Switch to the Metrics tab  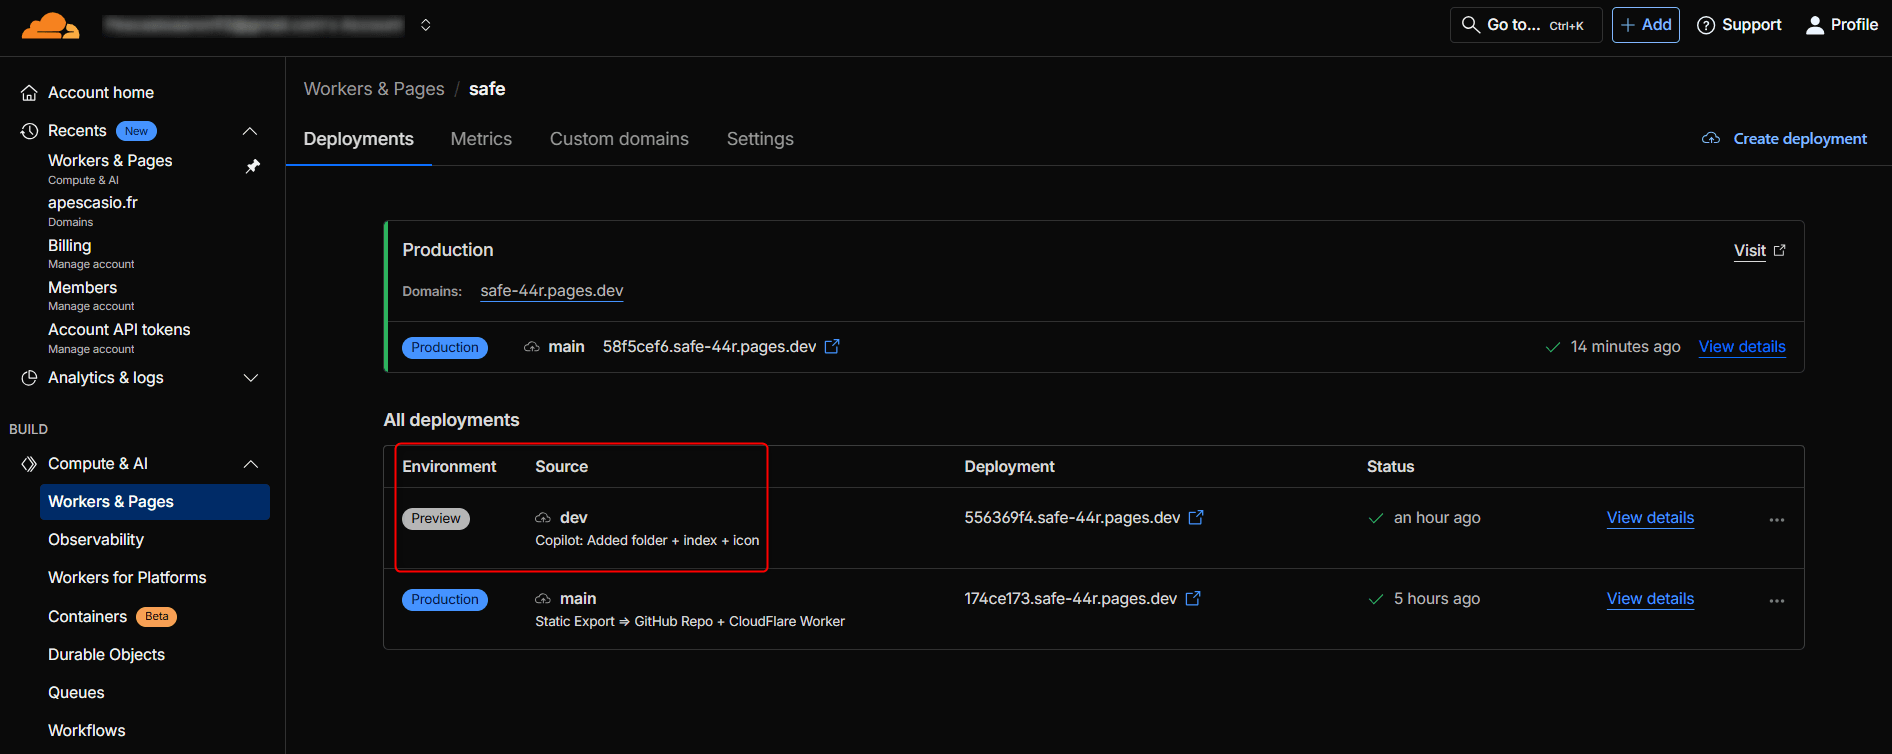[x=481, y=139]
